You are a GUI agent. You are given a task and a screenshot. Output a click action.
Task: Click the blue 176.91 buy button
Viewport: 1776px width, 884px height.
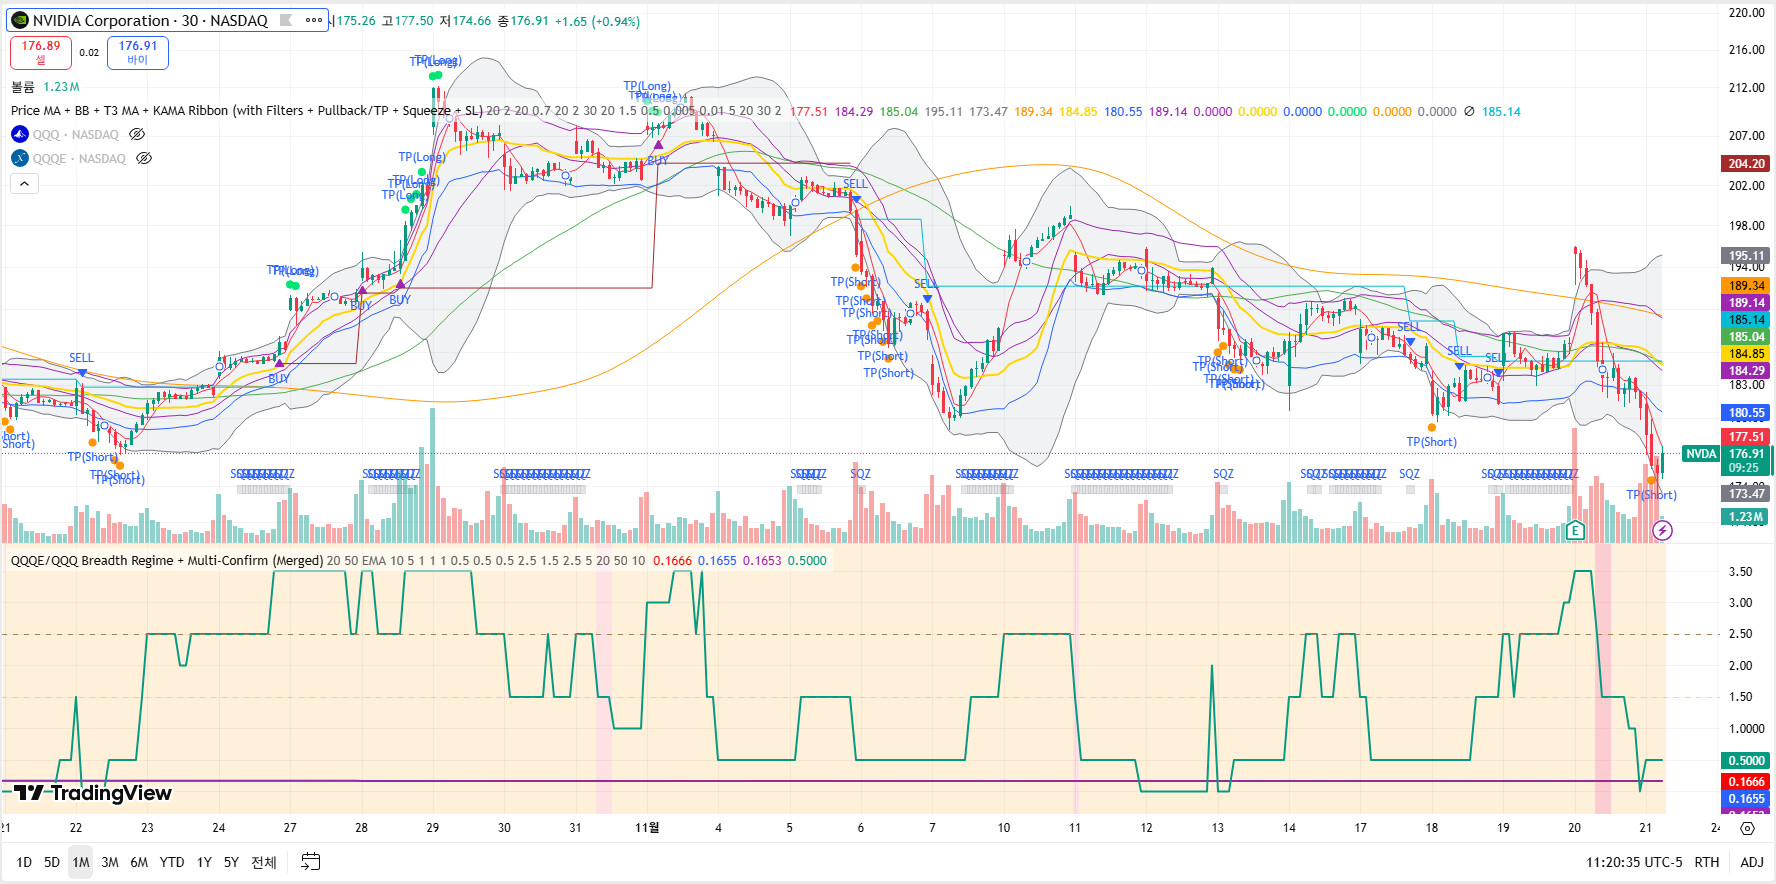tap(138, 52)
